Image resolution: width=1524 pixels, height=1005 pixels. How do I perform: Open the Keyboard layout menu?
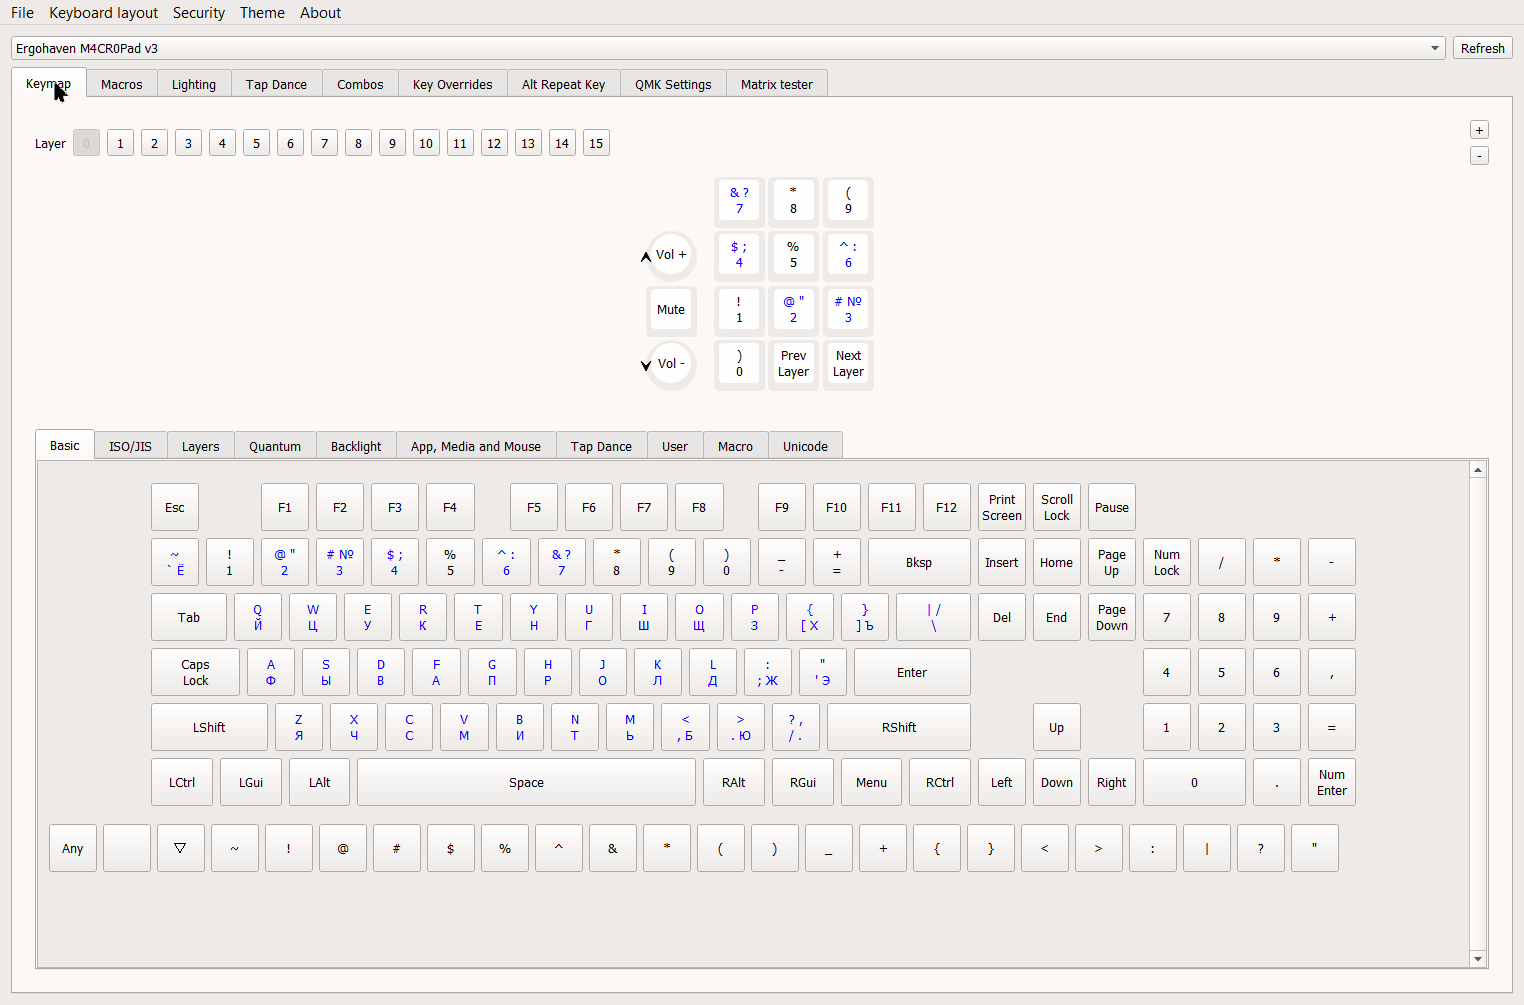[103, 13]
